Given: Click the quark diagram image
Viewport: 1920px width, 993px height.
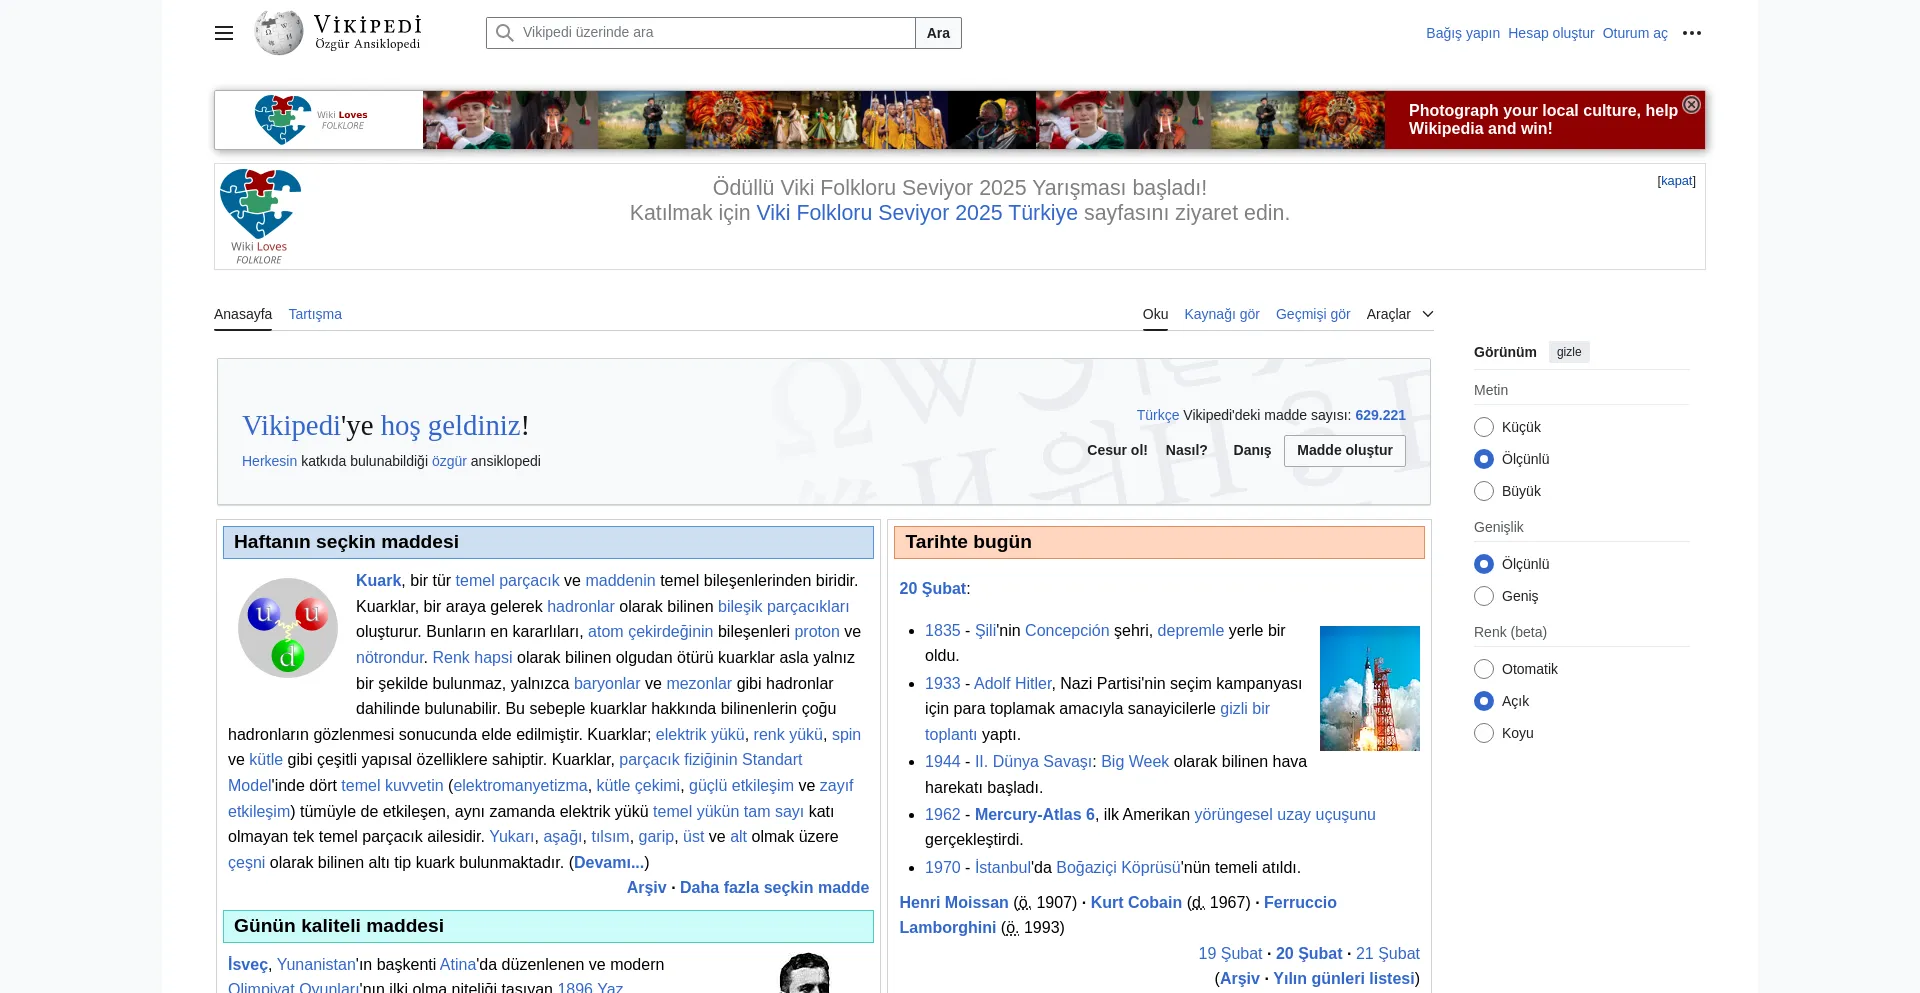Looking at the screenshot, I should [287, 627].
